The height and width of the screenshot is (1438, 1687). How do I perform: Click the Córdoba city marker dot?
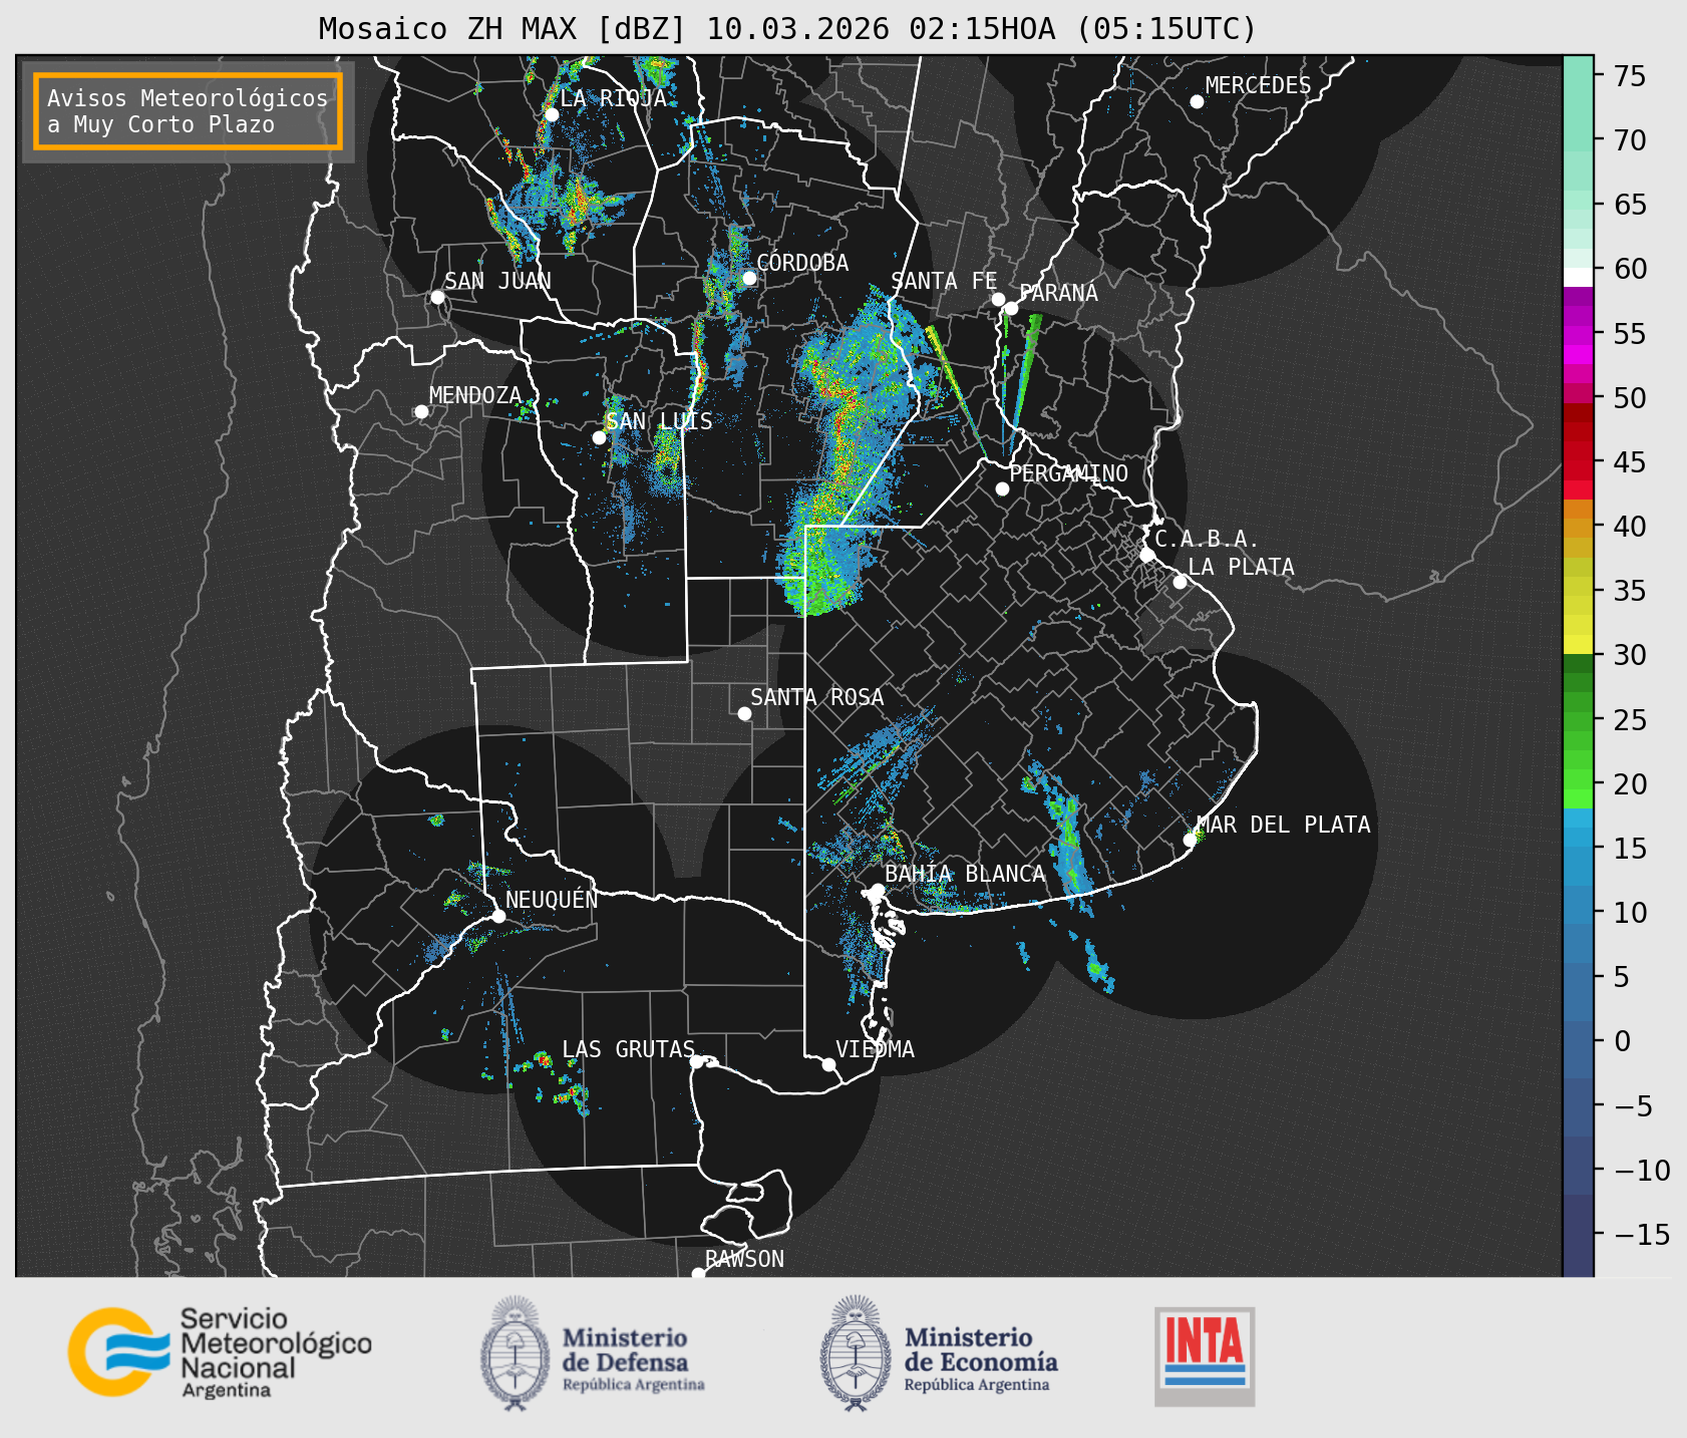point(749,278)
